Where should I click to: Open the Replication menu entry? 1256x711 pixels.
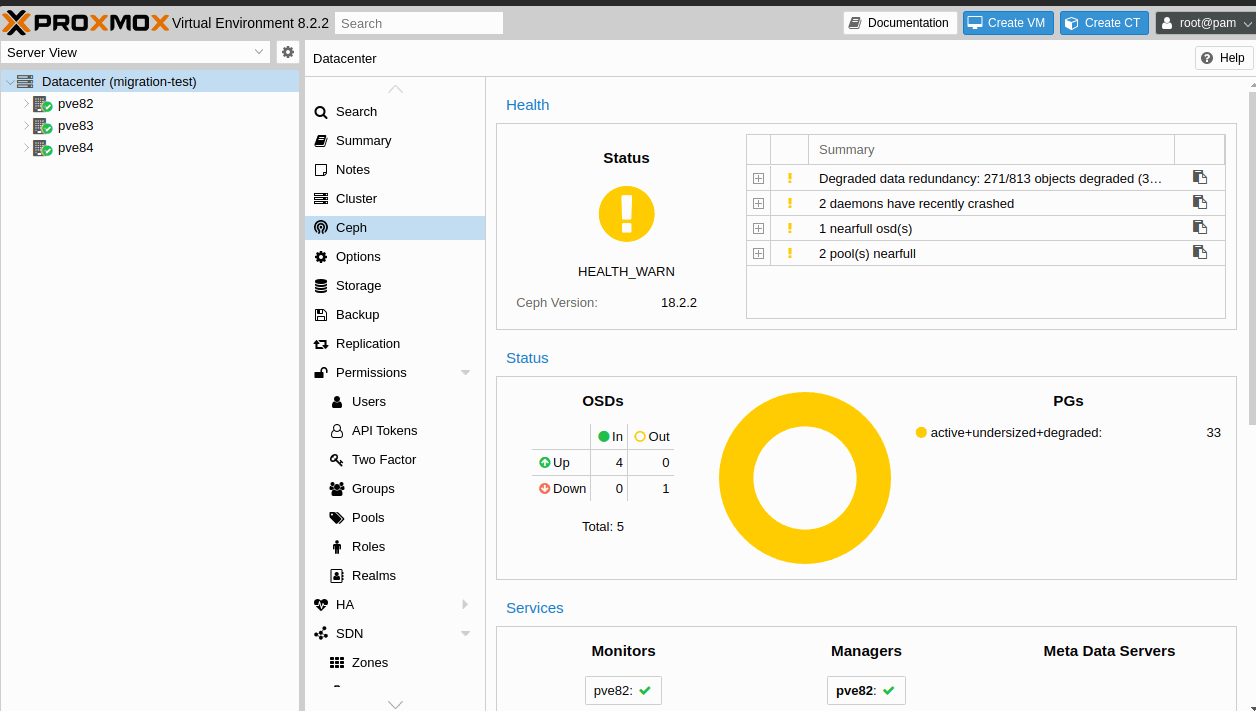(x=395, y=344)
